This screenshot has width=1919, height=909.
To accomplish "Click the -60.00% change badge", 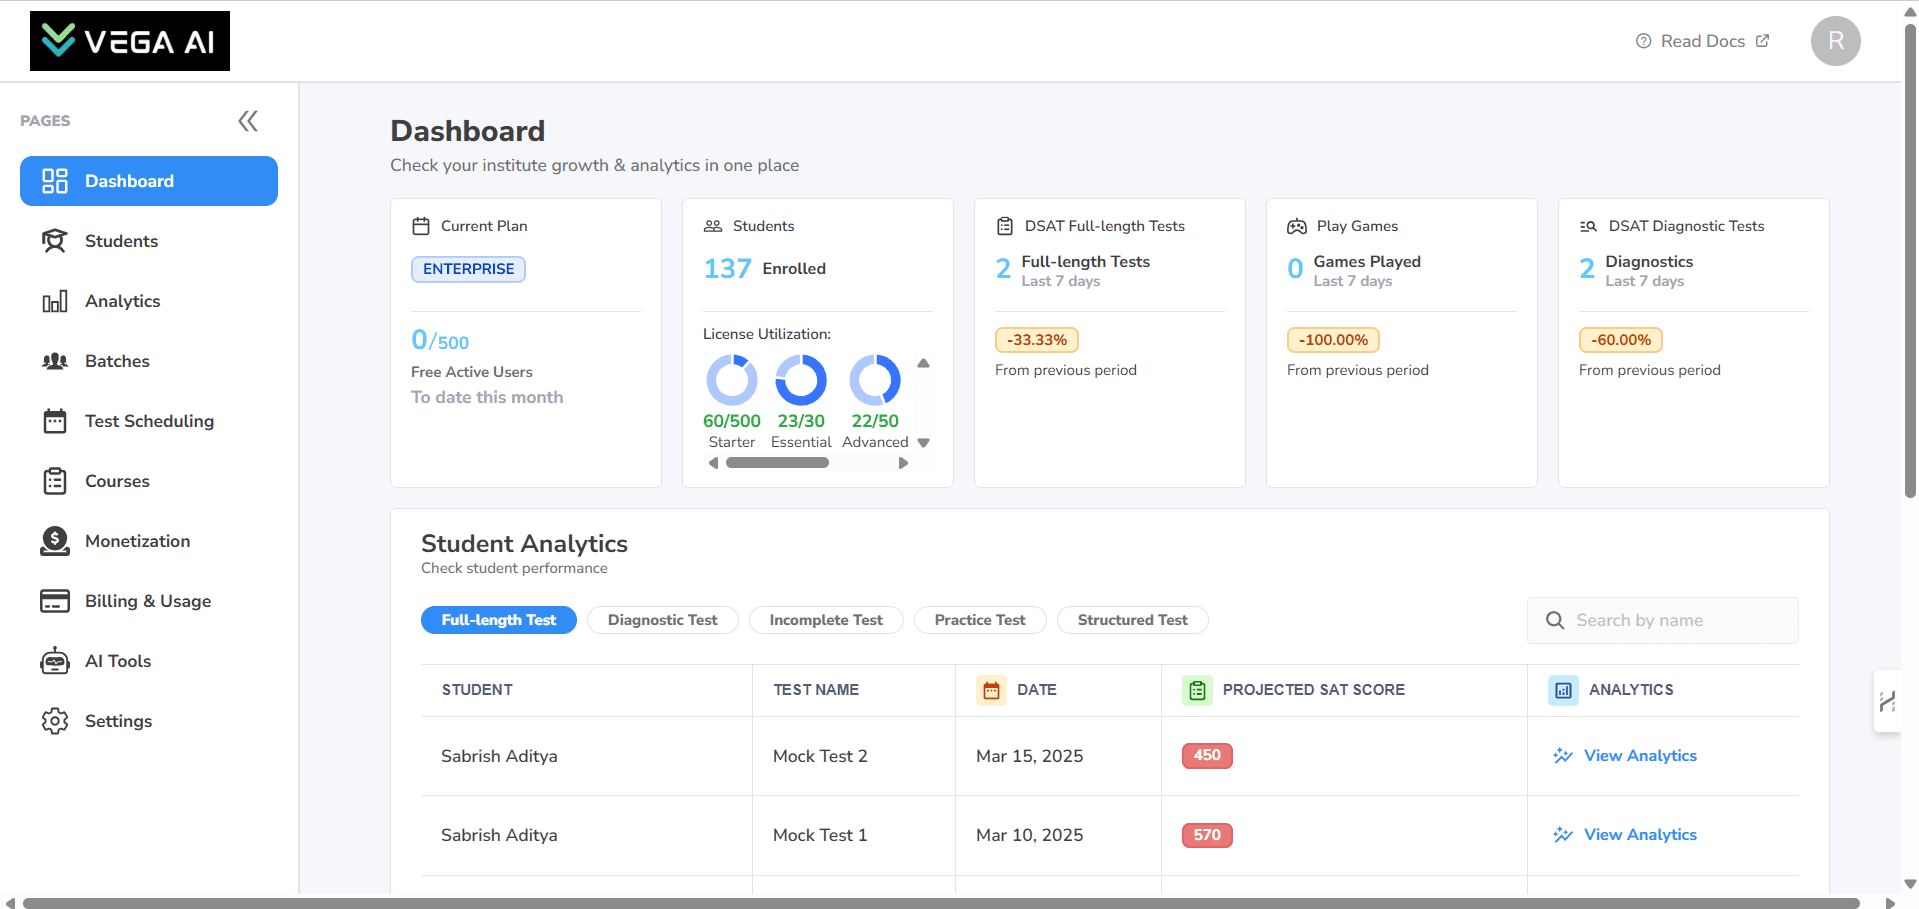I will tap(1621, 340).
